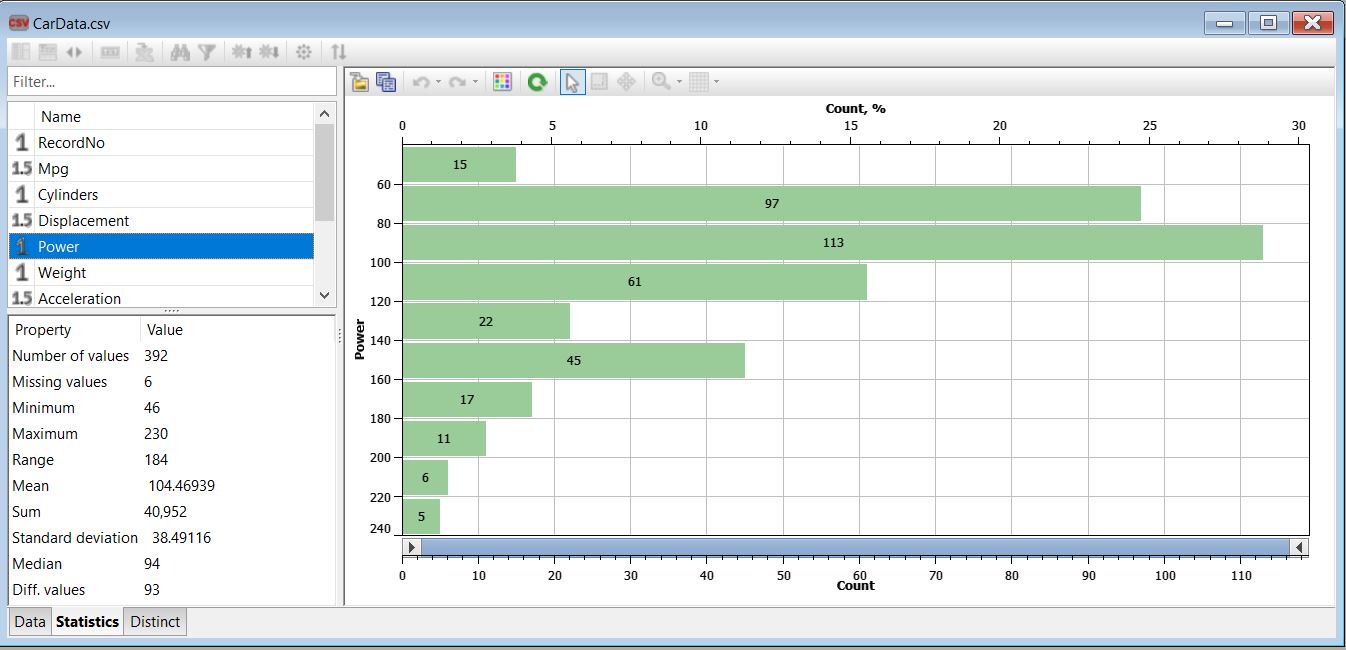Click the sort arrows icon on the toolbar
The width and height of the screenshot is (1346, 650).
click(x=340, y=53)
